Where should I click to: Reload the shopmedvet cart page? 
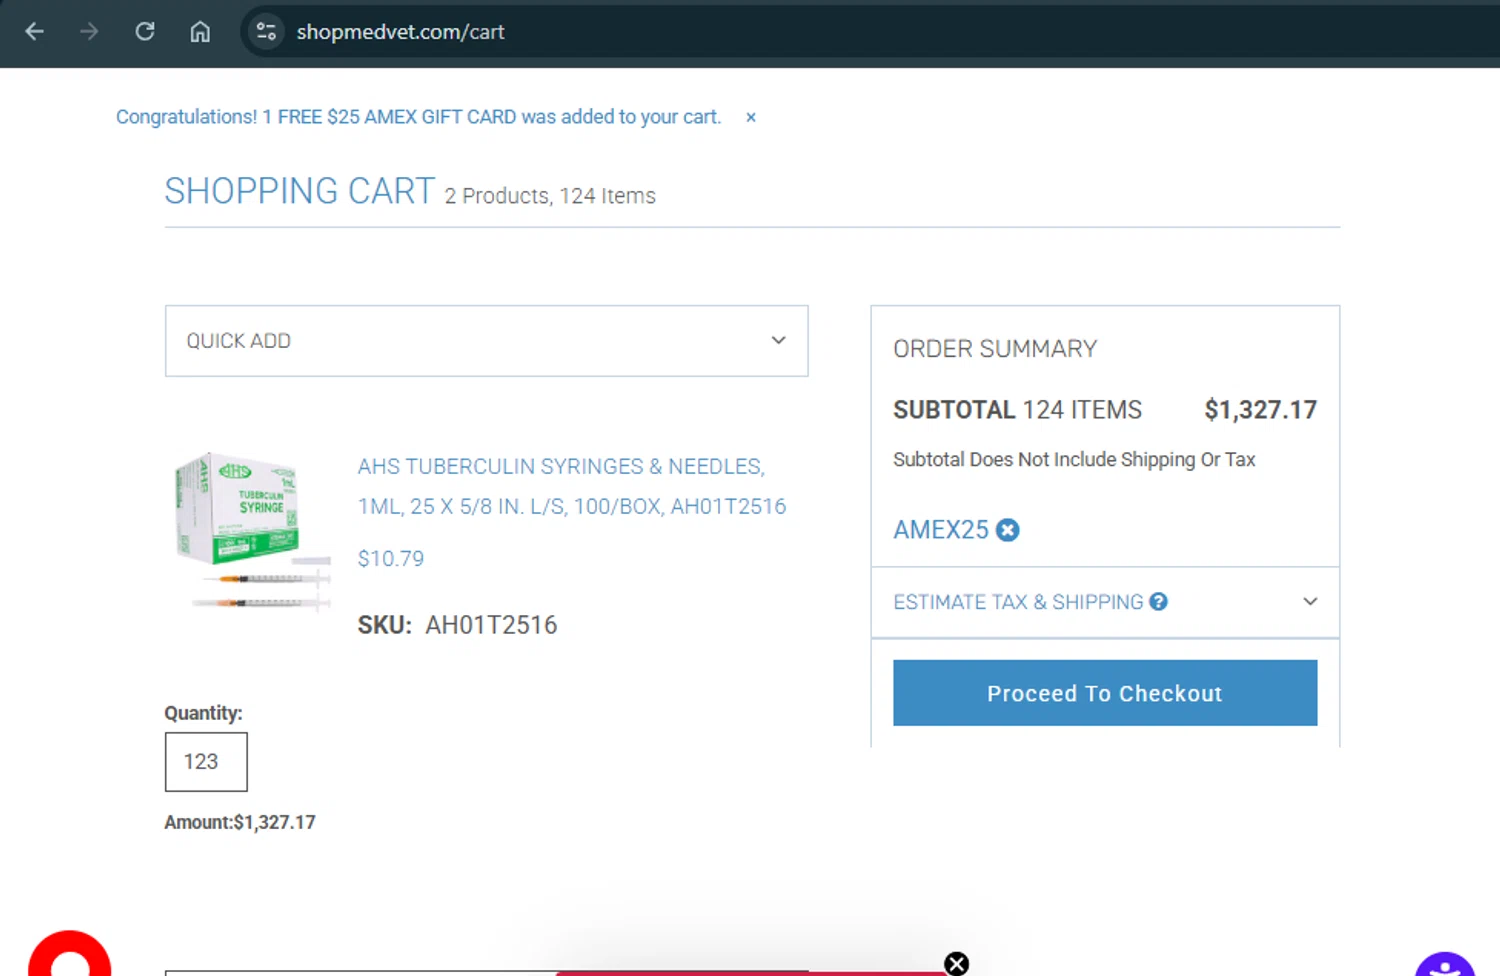[145, 32]
